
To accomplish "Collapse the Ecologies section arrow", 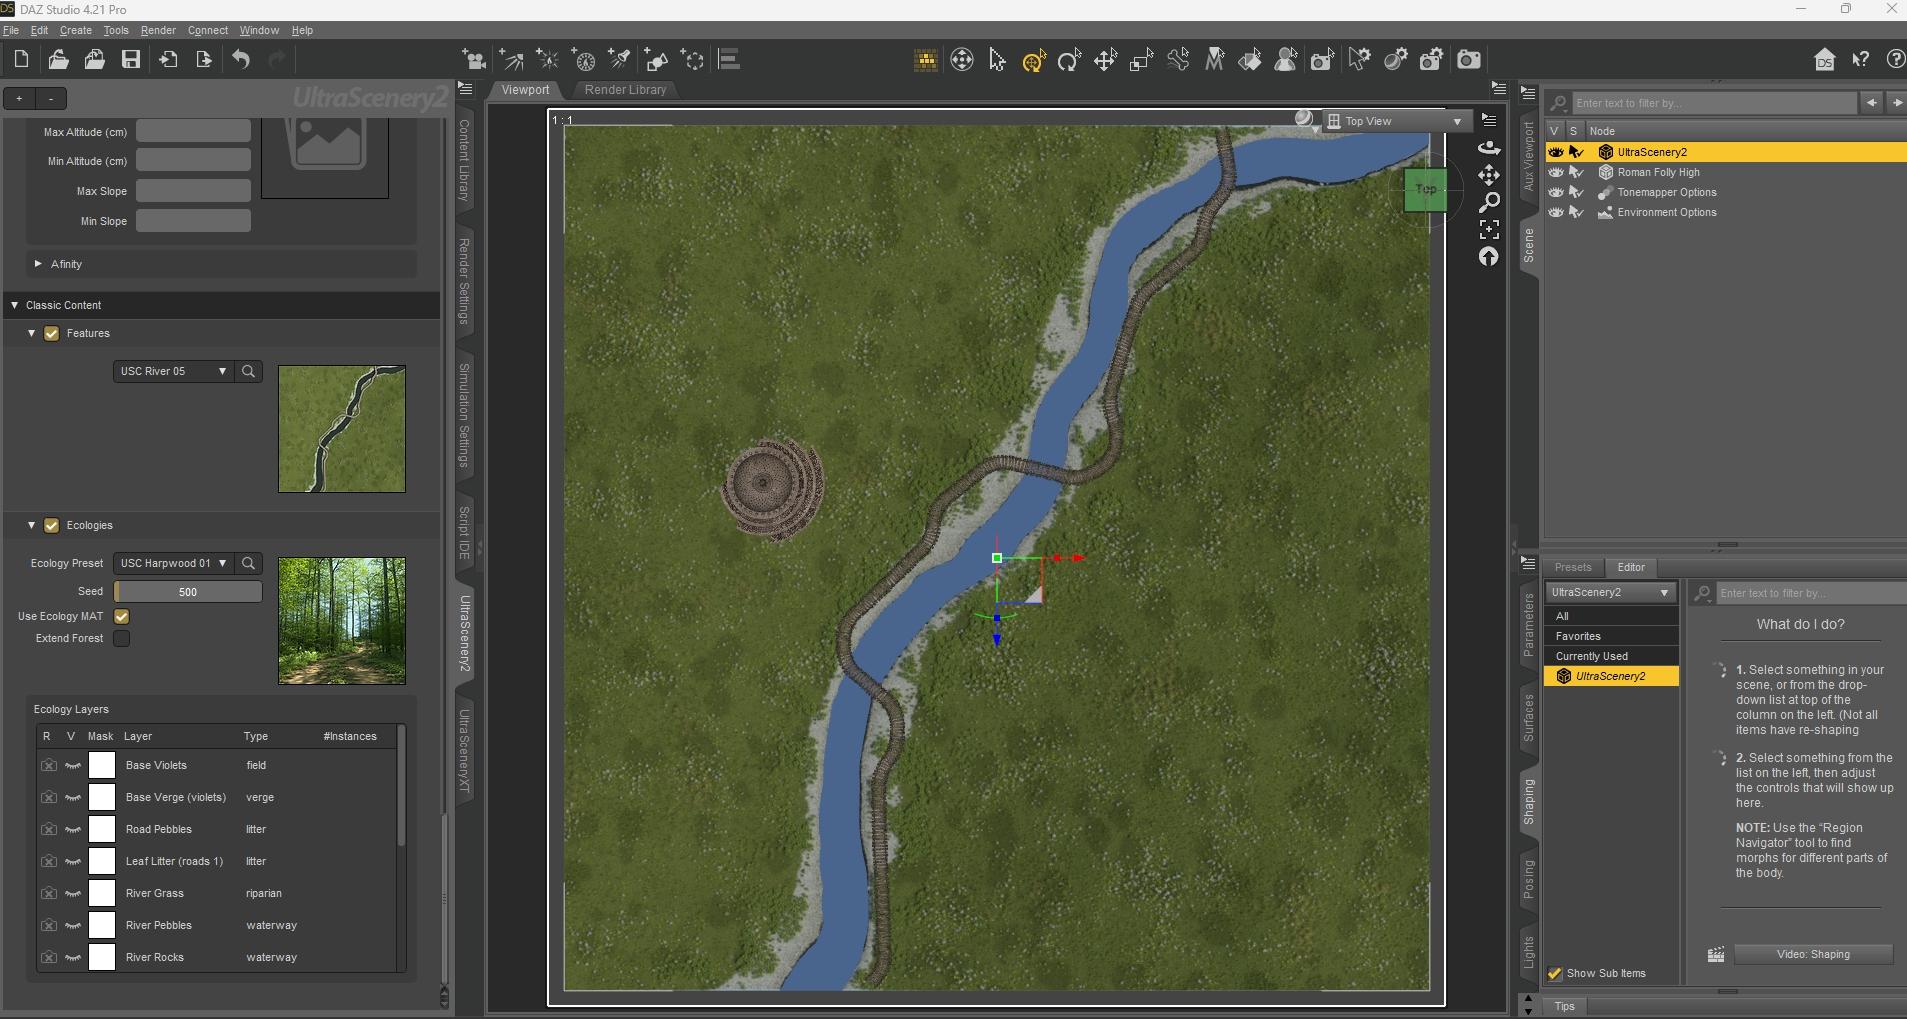I will pos(32,525).
